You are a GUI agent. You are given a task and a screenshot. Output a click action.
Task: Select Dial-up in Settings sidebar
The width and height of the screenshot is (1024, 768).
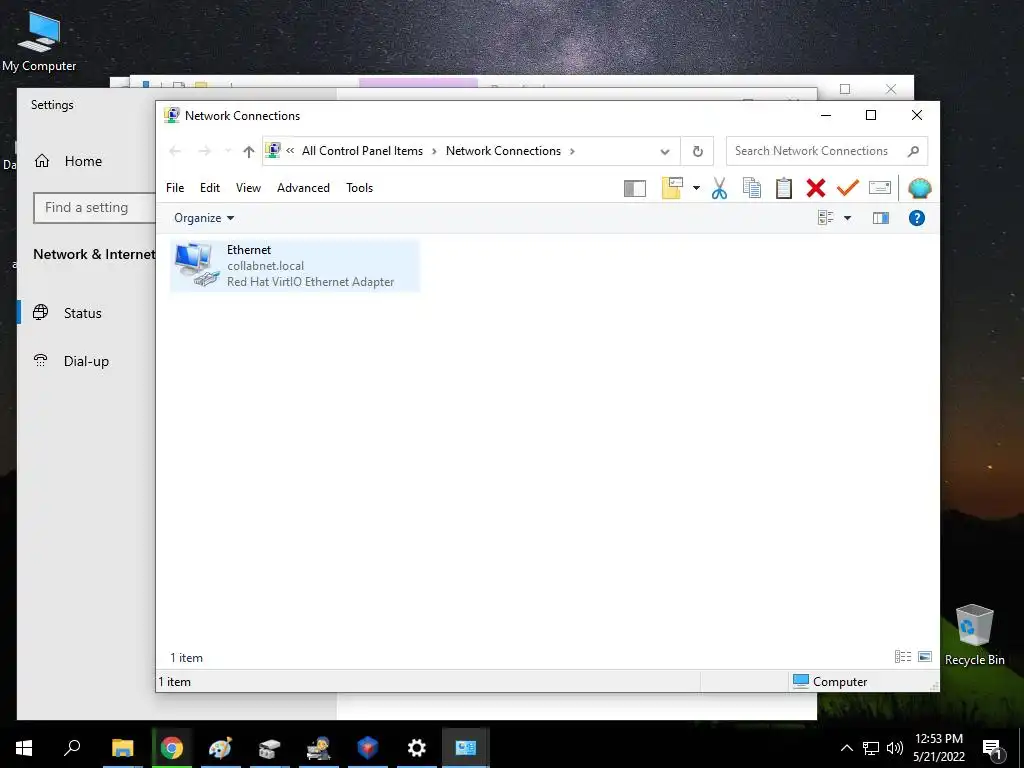pos(86,361)
